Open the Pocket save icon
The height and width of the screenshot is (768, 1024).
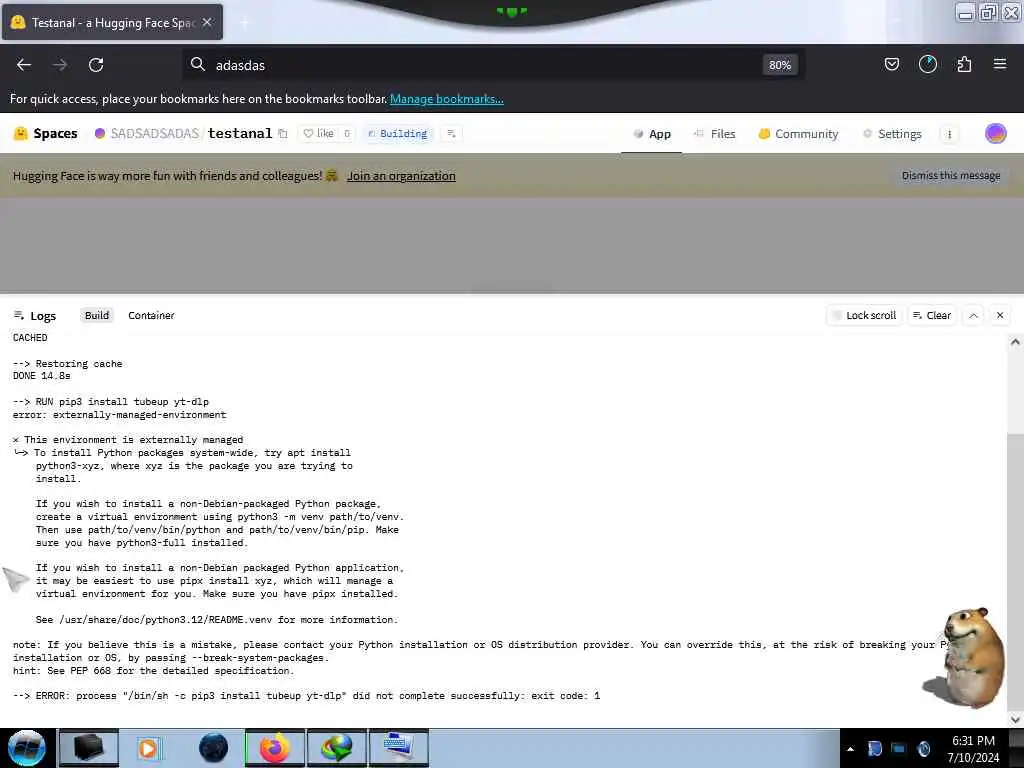pyautogui.click(x=891, y=64)
